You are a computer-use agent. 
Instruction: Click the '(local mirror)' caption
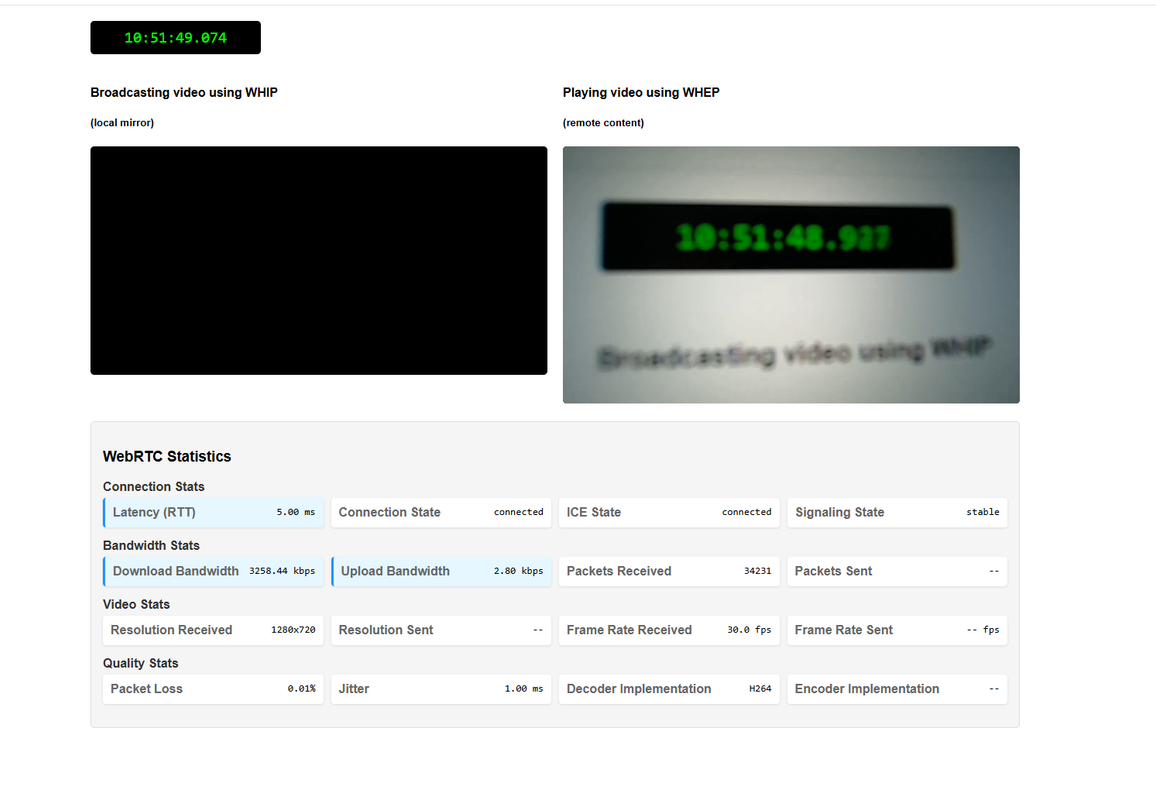tap(122, 122)
